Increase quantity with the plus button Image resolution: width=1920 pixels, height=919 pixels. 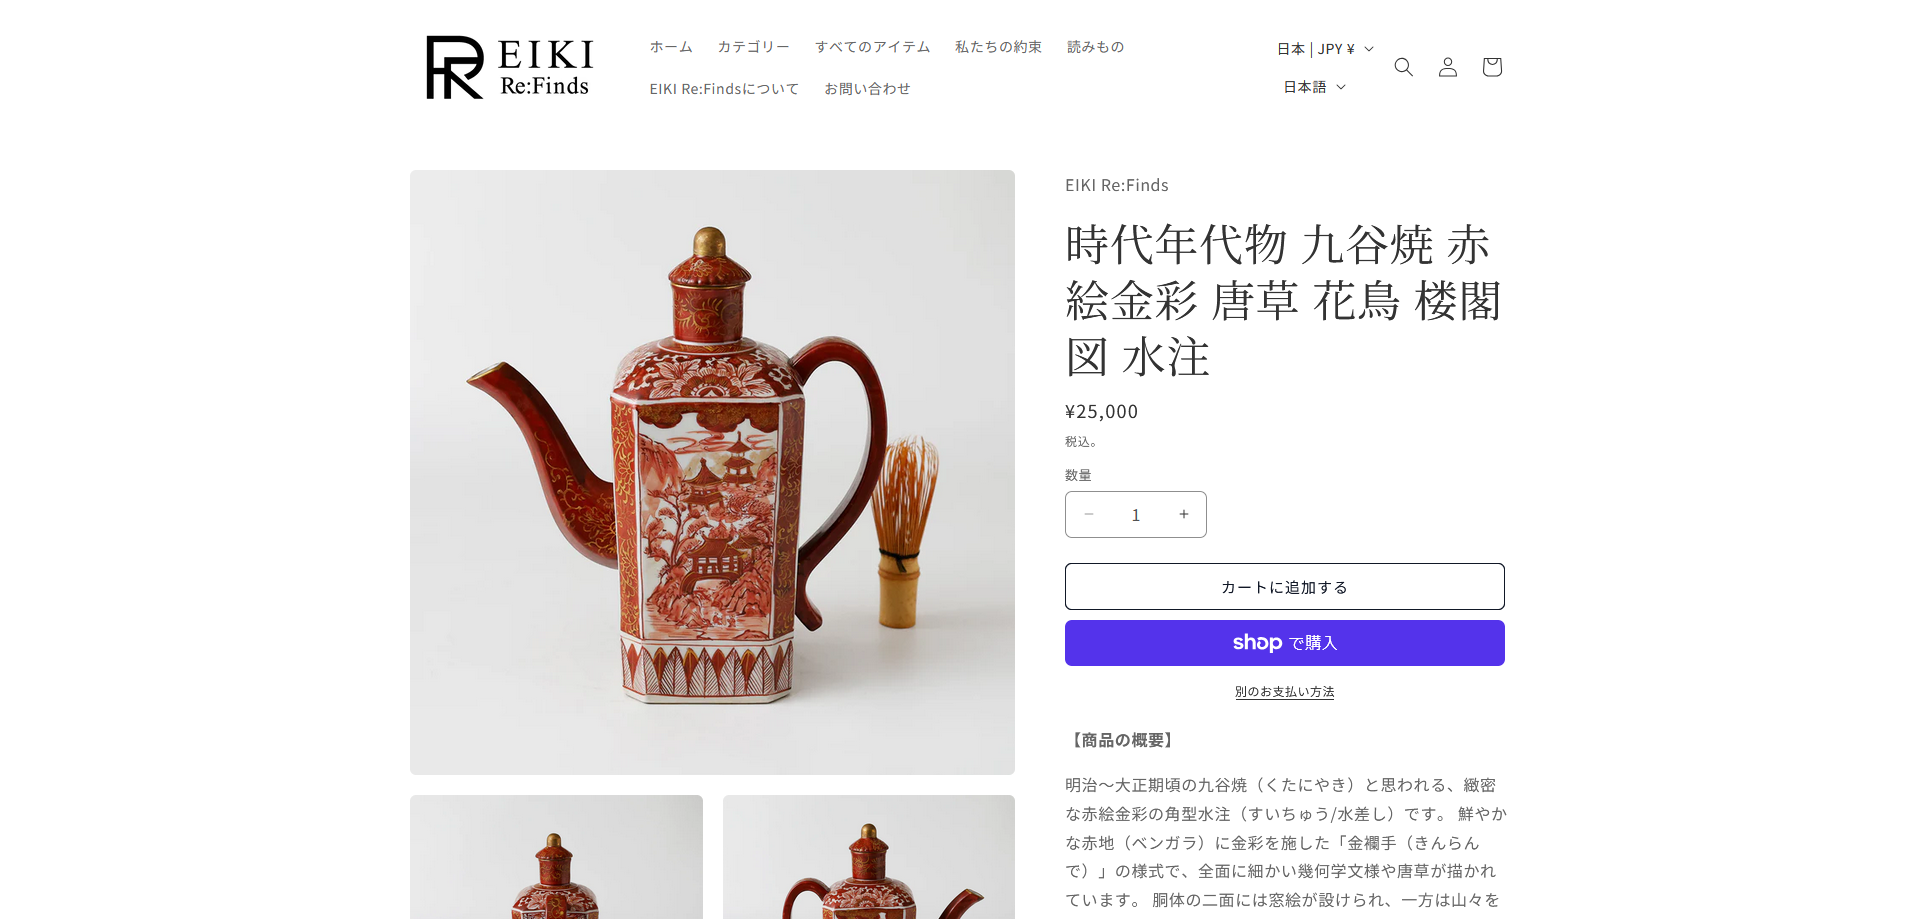coord(1183,514)
